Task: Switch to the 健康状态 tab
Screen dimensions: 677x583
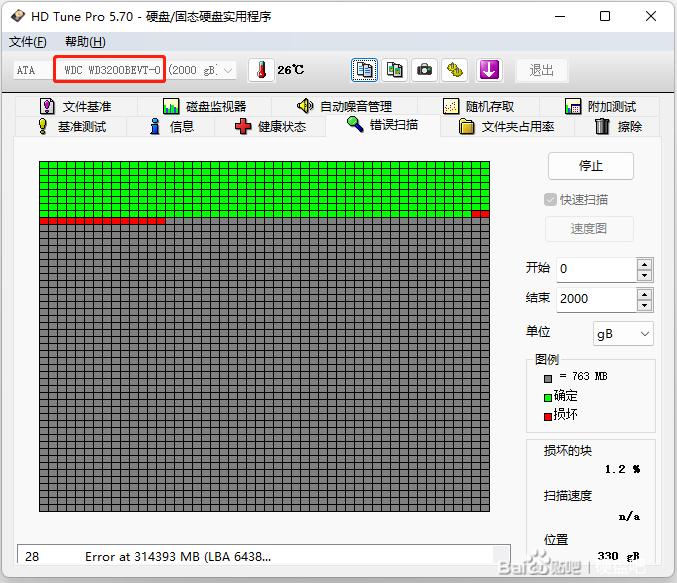Action: 270,127
